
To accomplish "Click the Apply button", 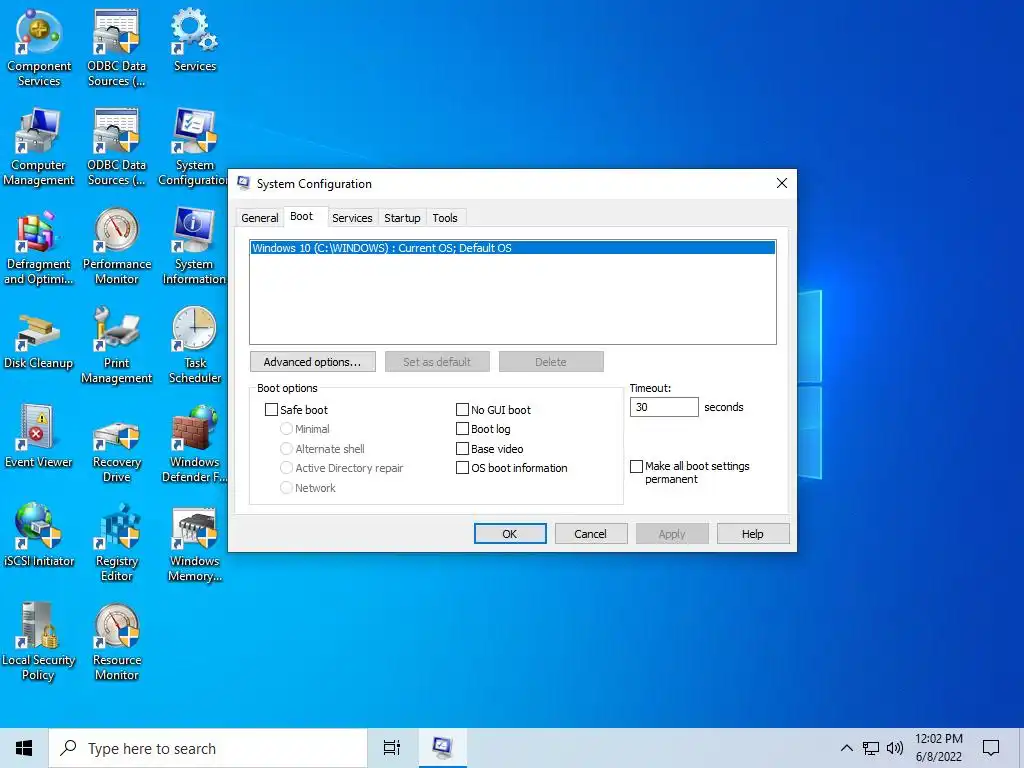I will [x=671, y=534].
